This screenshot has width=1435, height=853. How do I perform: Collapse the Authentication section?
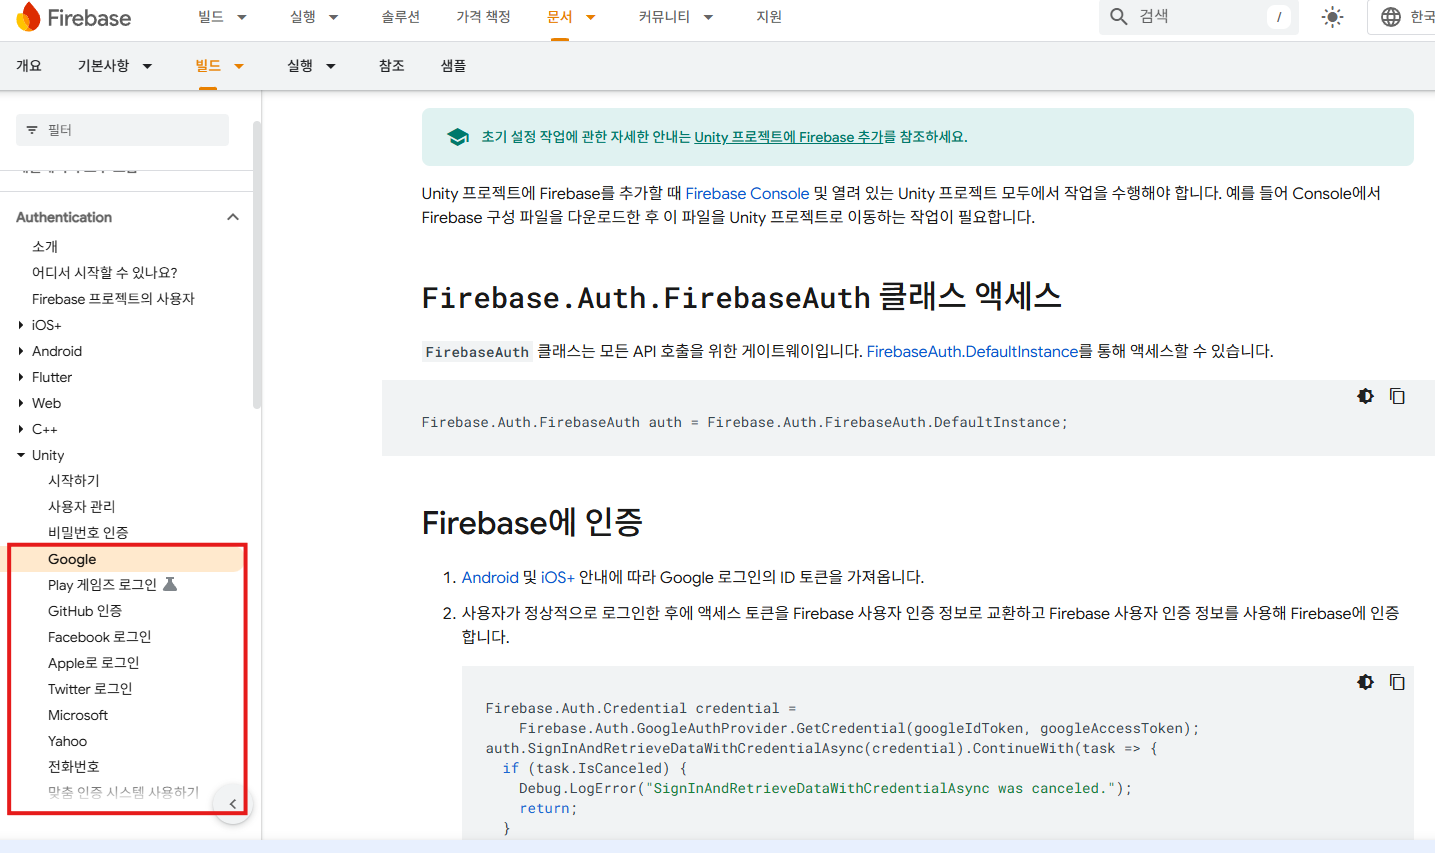[233, 217]
